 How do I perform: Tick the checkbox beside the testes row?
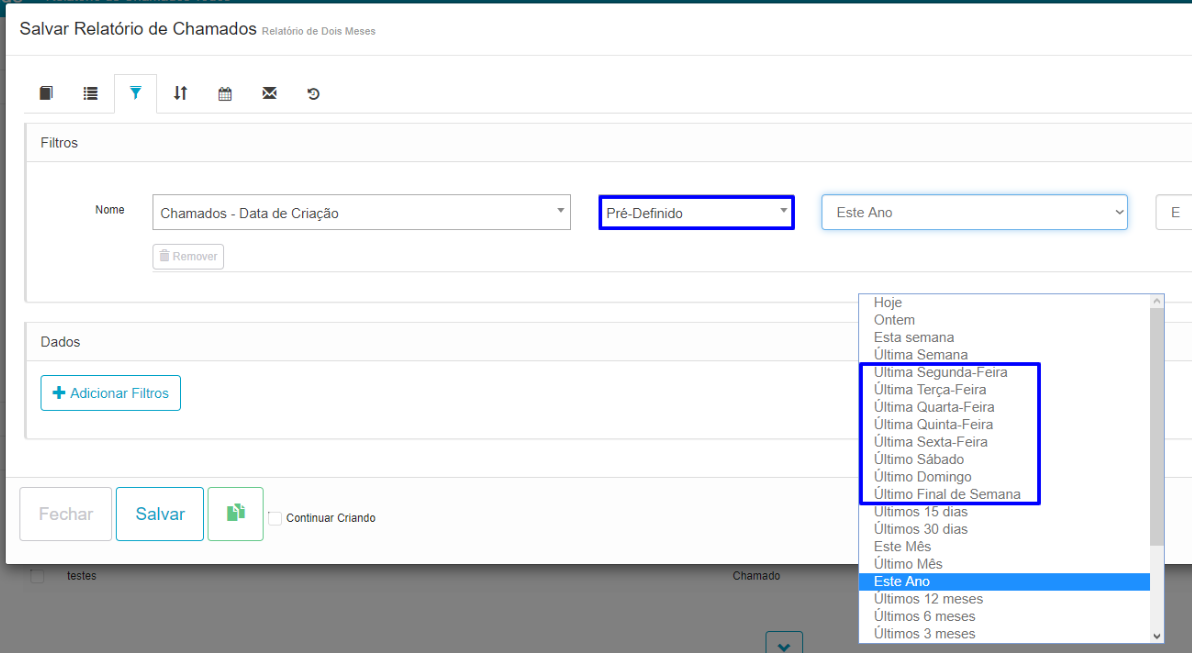click(x=36, y=575)
